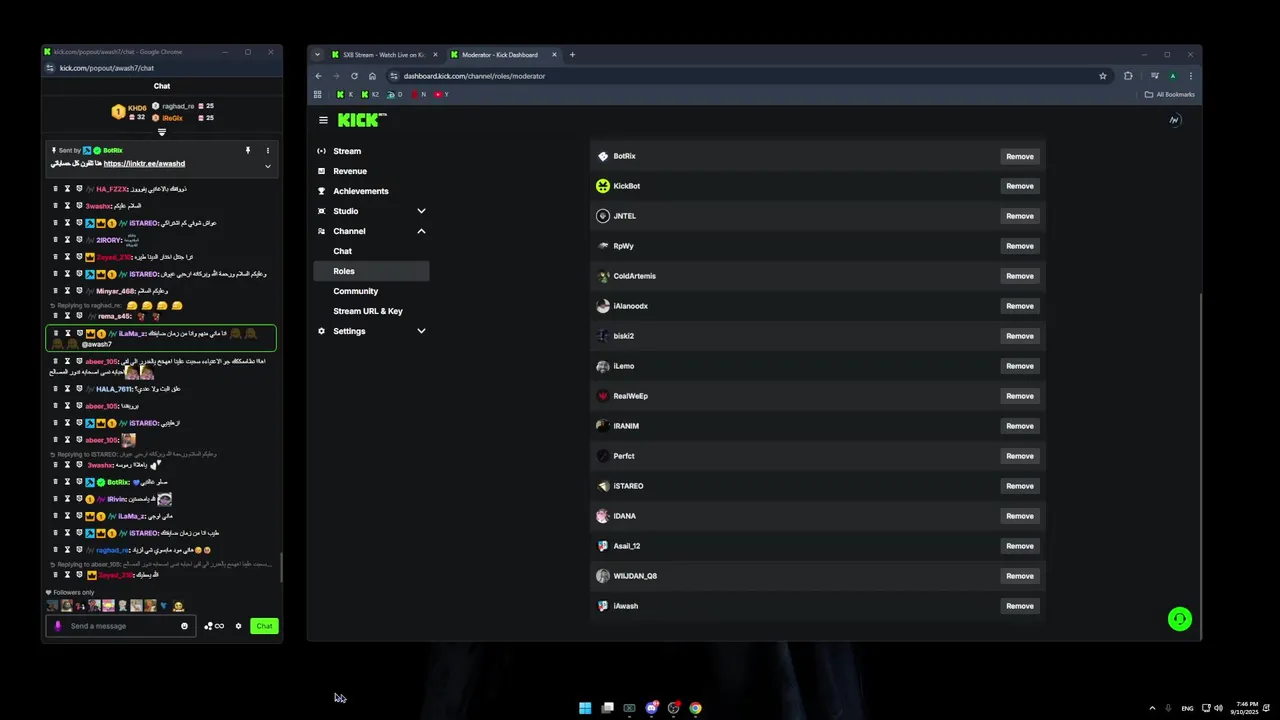Click moderator name RealWeEp
The height and width of the screenshot is (720, 1280).
click(x=630, y=396)
